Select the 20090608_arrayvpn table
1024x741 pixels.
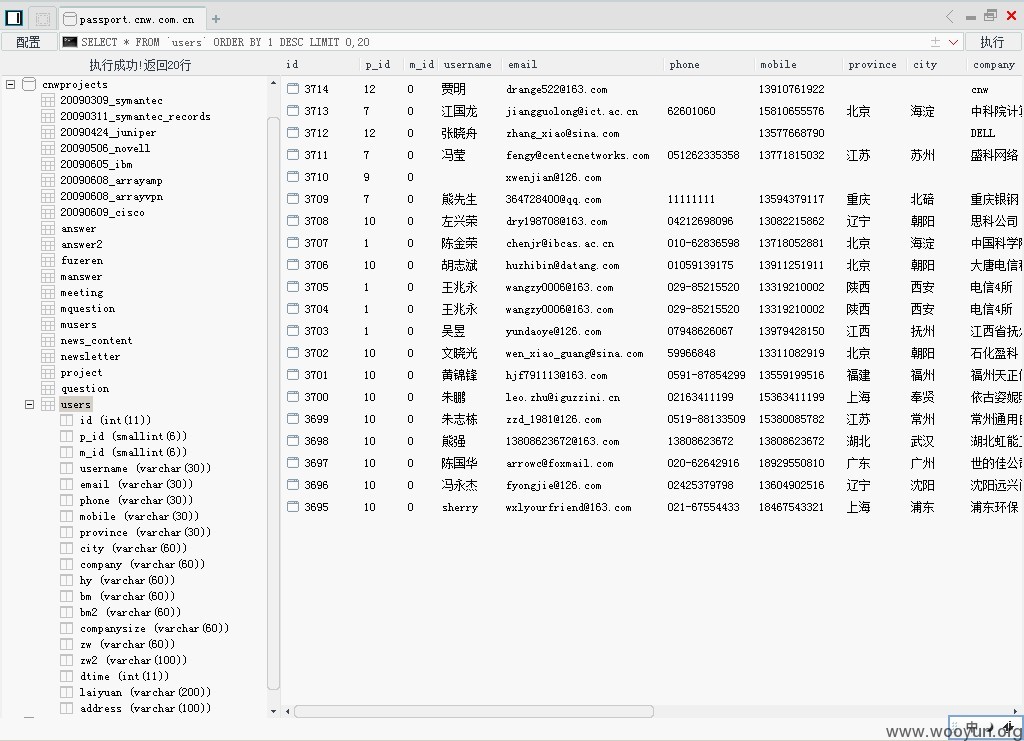click(111, 197)
